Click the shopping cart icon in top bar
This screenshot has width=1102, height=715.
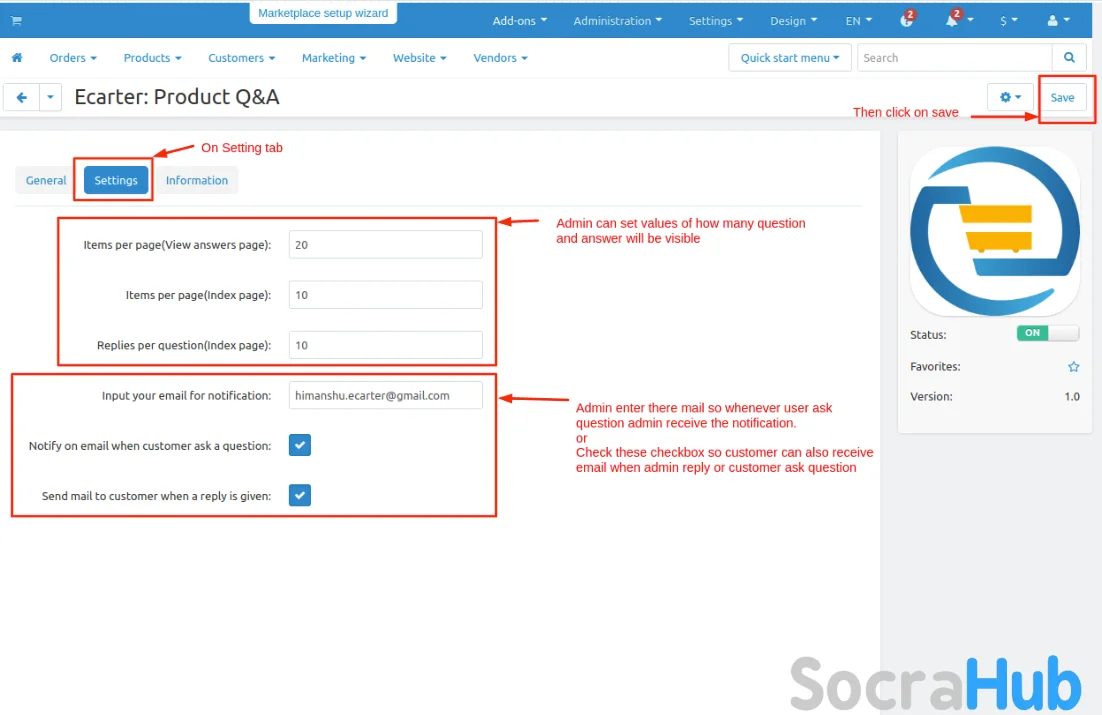(16, 20)
